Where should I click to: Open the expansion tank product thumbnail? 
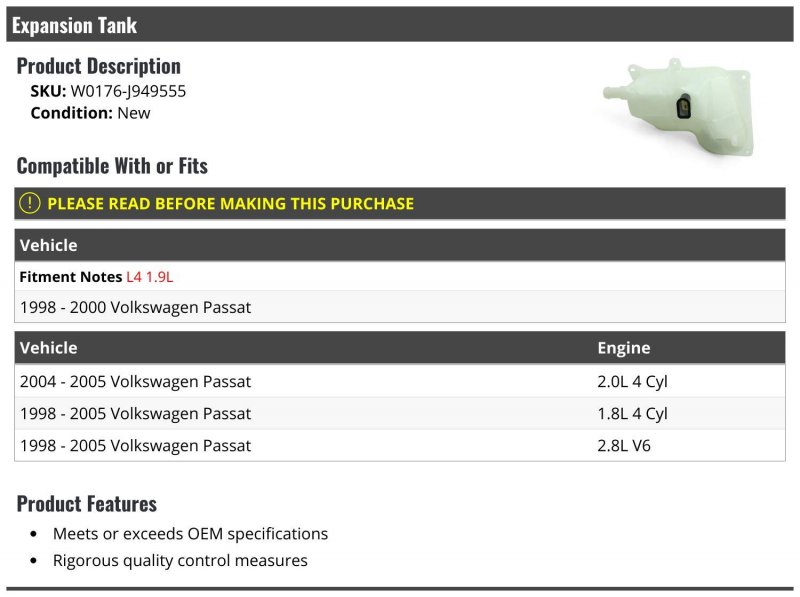click(678, 107)
